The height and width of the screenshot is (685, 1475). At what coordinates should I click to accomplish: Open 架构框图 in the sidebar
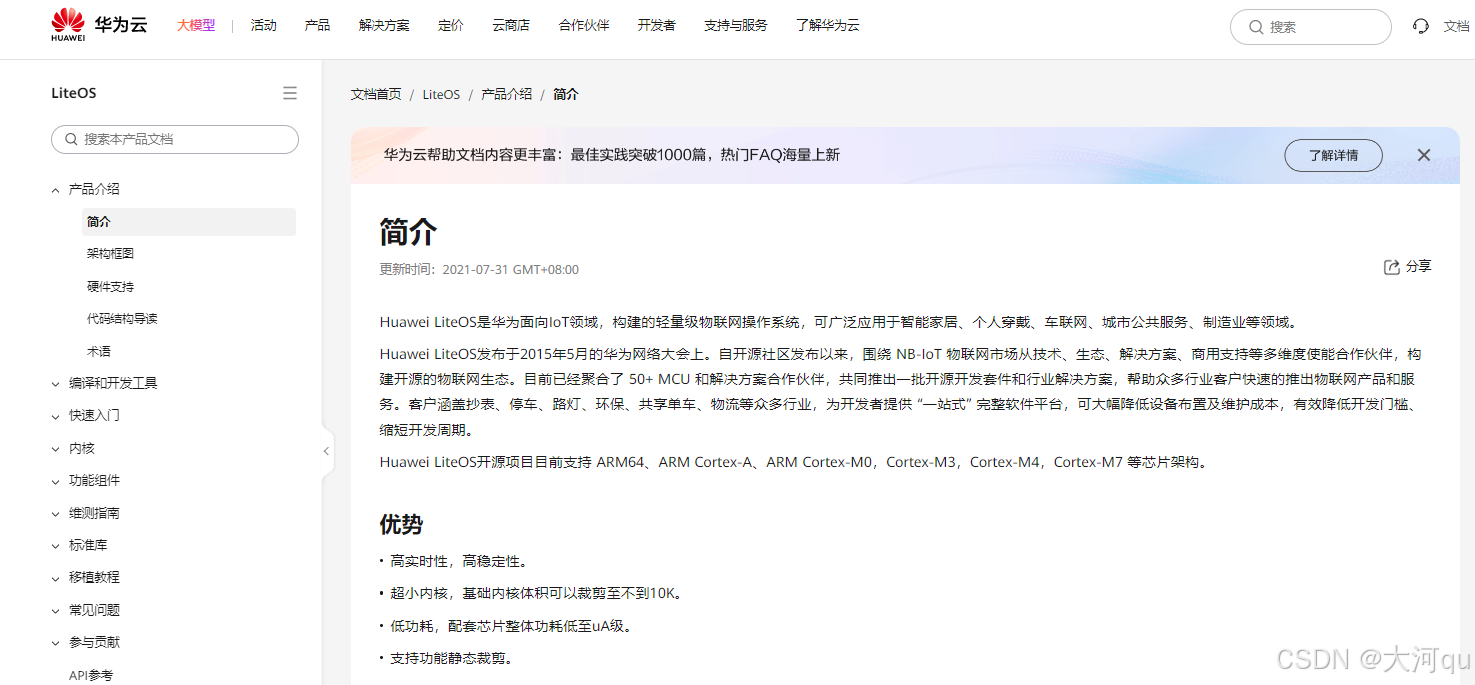[x=110, y=254]
